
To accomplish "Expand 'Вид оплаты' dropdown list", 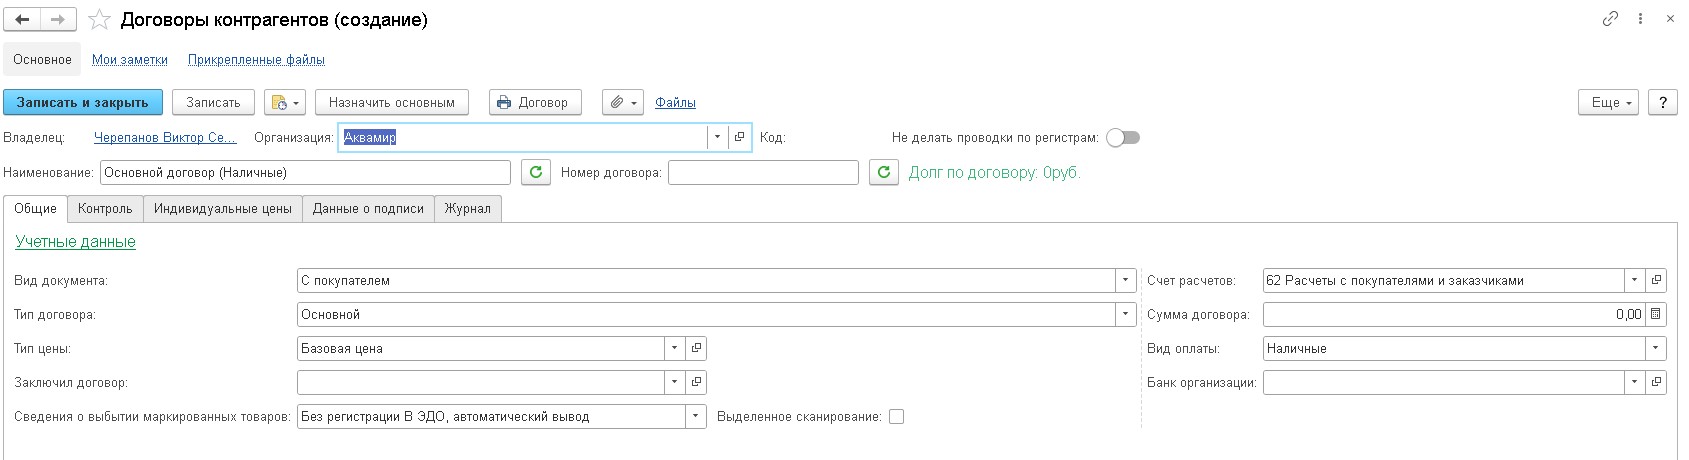I will tap(1656, 348).
